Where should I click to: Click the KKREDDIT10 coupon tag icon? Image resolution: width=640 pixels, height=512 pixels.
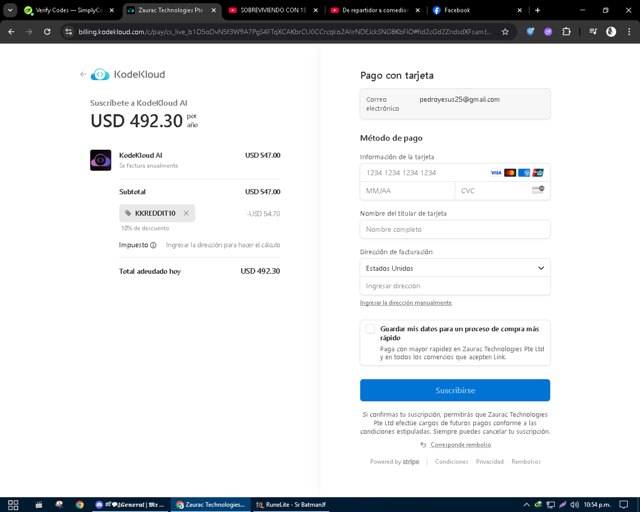click(128, 213)
